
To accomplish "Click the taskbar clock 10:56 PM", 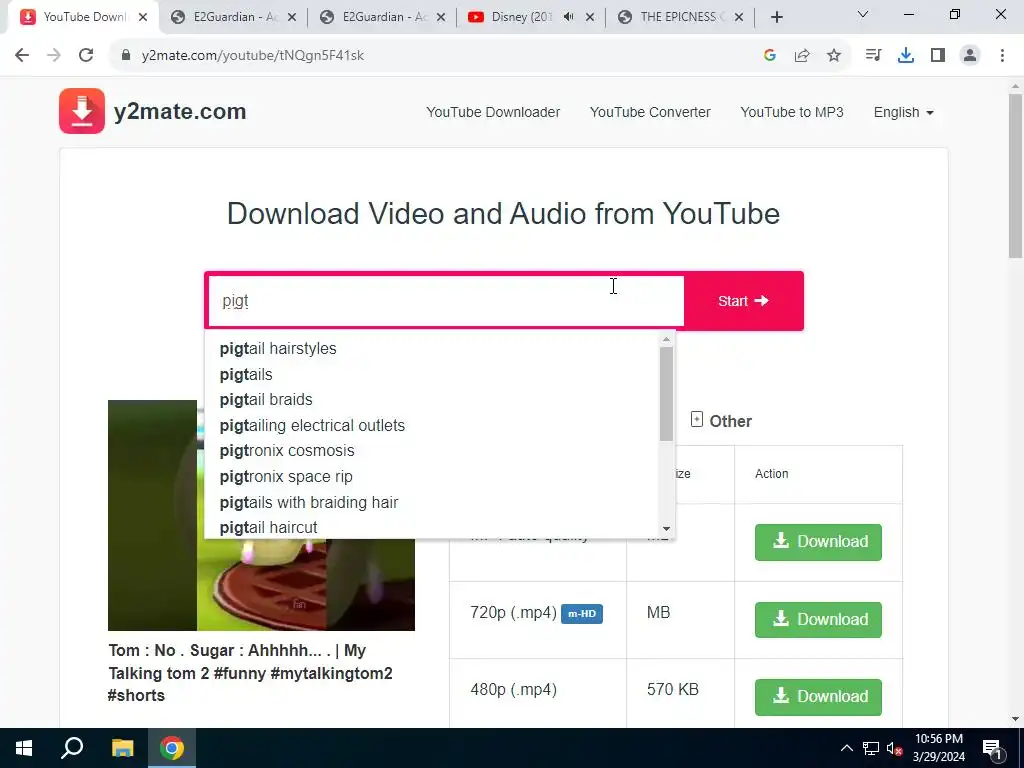I will 938,739.
